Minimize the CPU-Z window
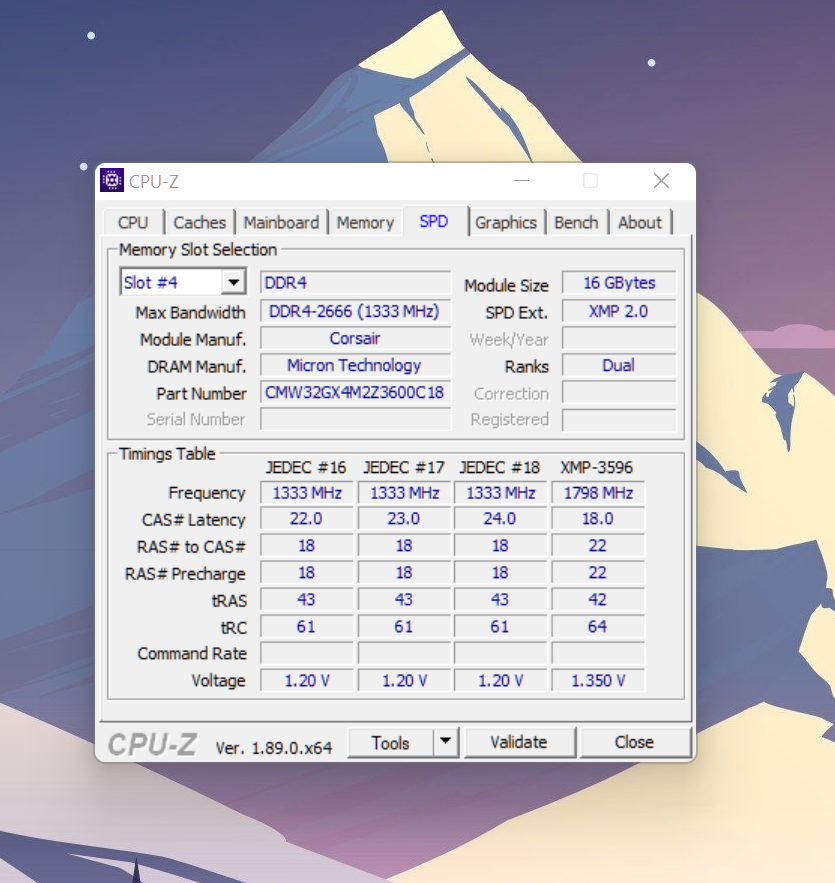This screenshot has height=883, width=835. [521, 181]
